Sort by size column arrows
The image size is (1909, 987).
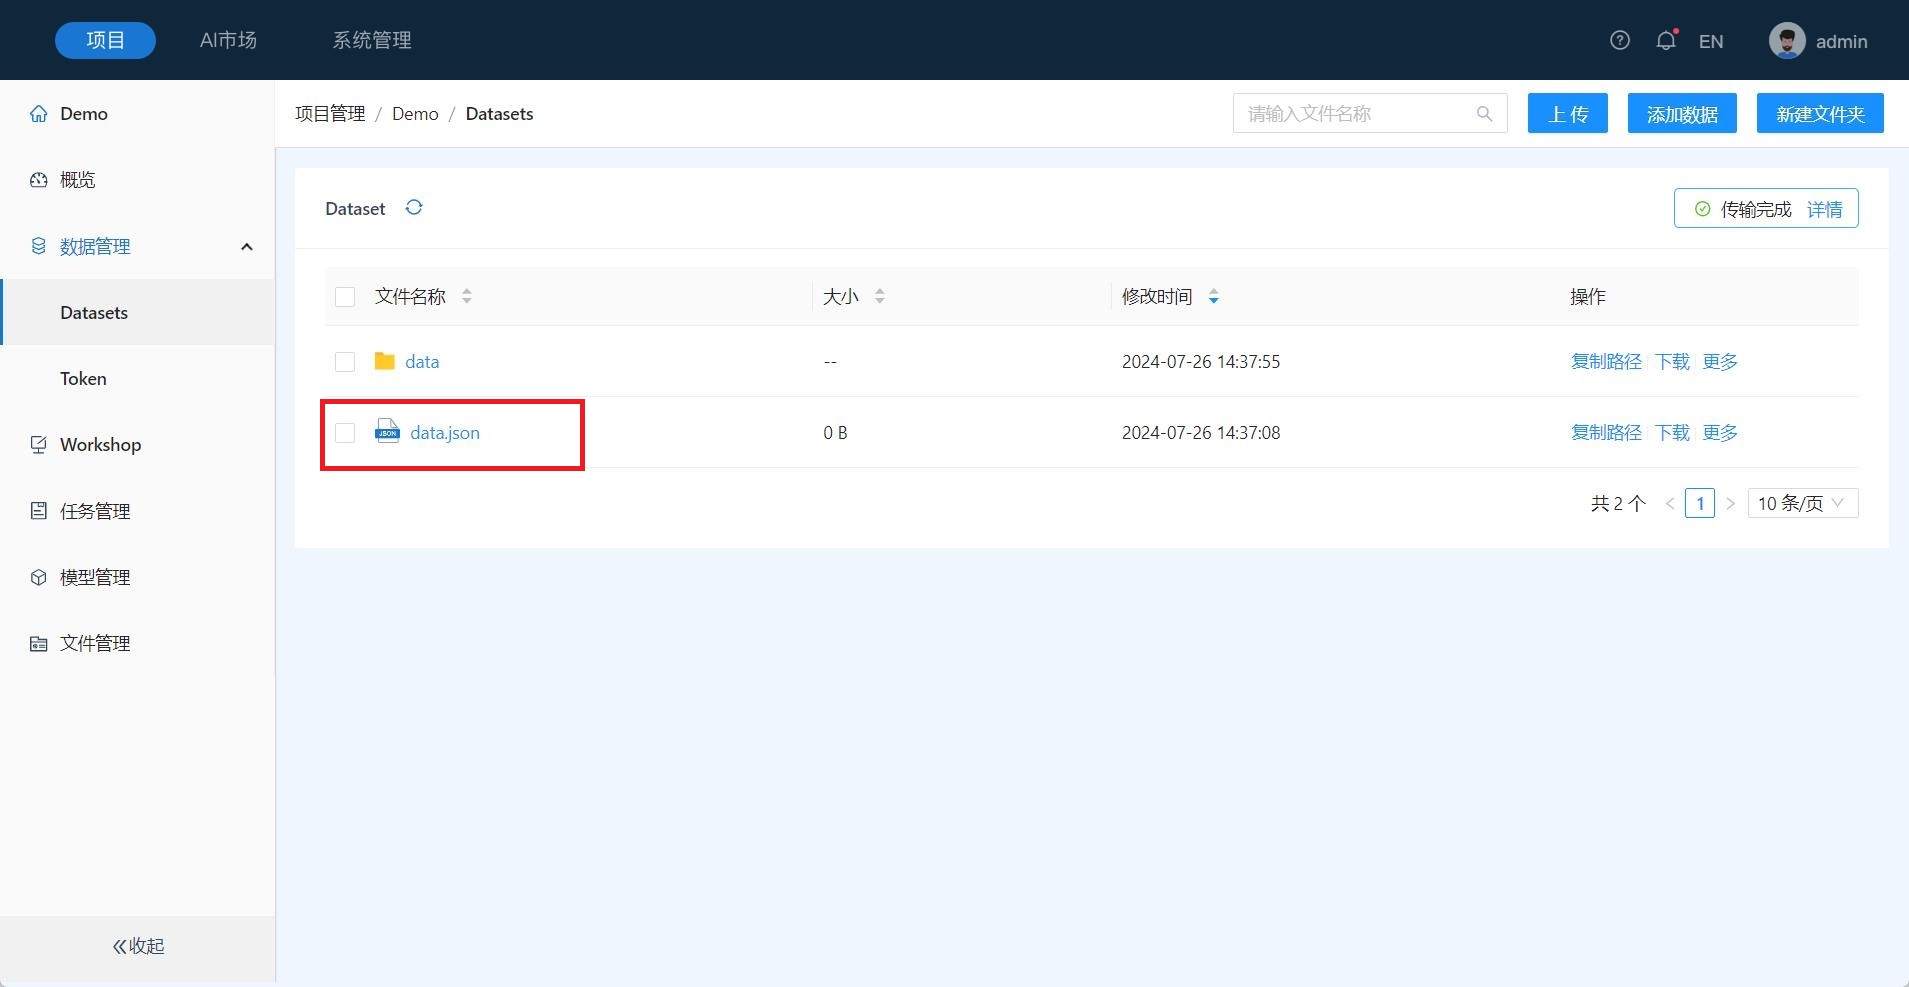point(879,296)
